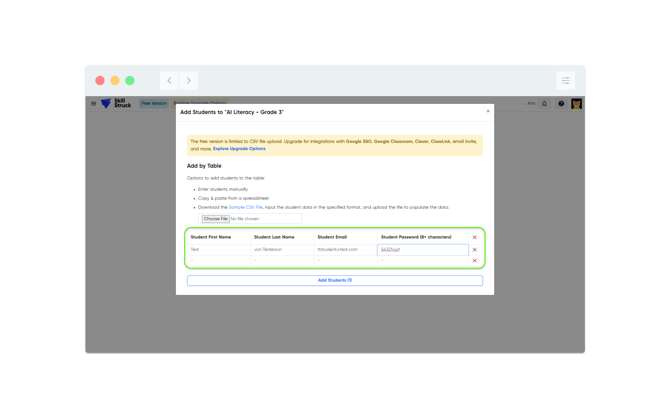The width and height of the screenshot is (670, 418).
Task: Download the Sample CSV File
Action: click(246, 207)
